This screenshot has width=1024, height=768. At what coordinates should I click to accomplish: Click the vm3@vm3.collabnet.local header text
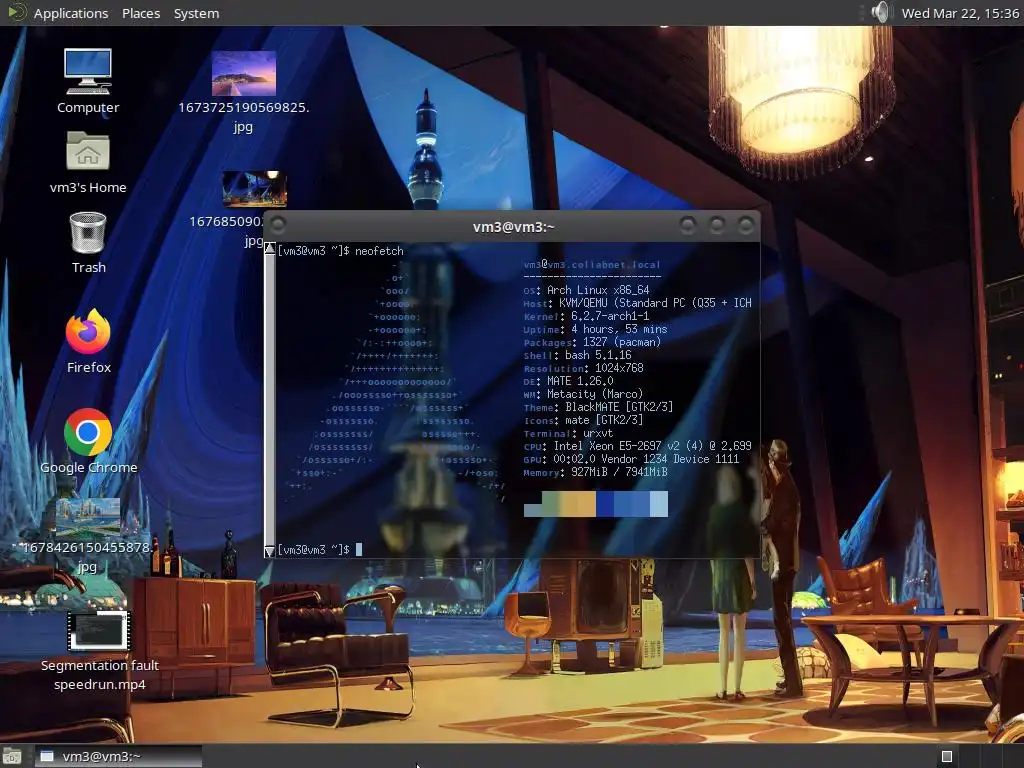pyautogui.click(x=592, y=264)
